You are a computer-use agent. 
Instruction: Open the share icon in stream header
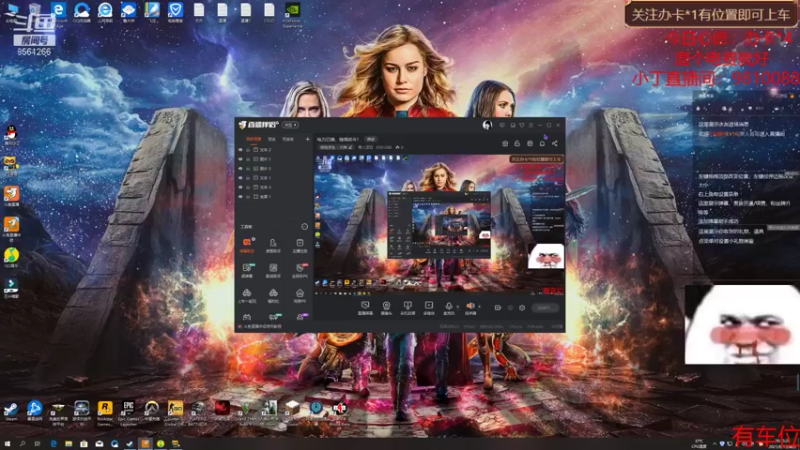click(x=555, y=143)
